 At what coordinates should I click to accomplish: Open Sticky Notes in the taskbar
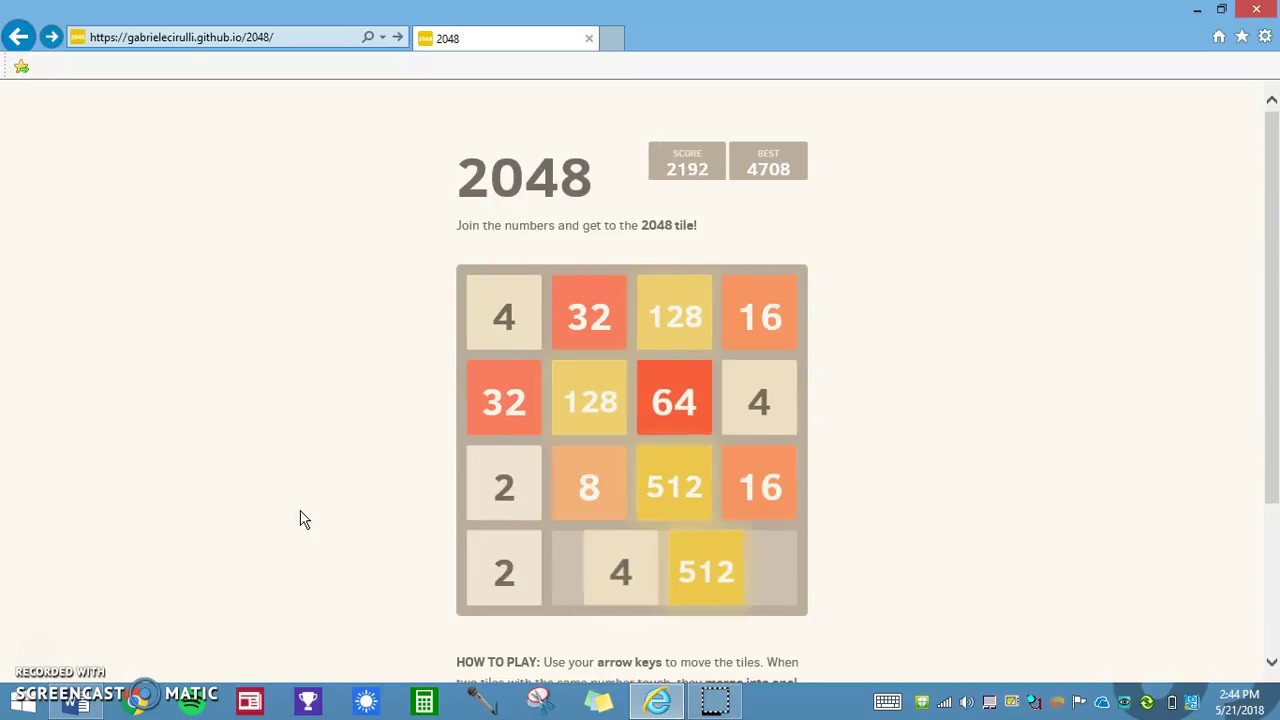tap(599, 701)
